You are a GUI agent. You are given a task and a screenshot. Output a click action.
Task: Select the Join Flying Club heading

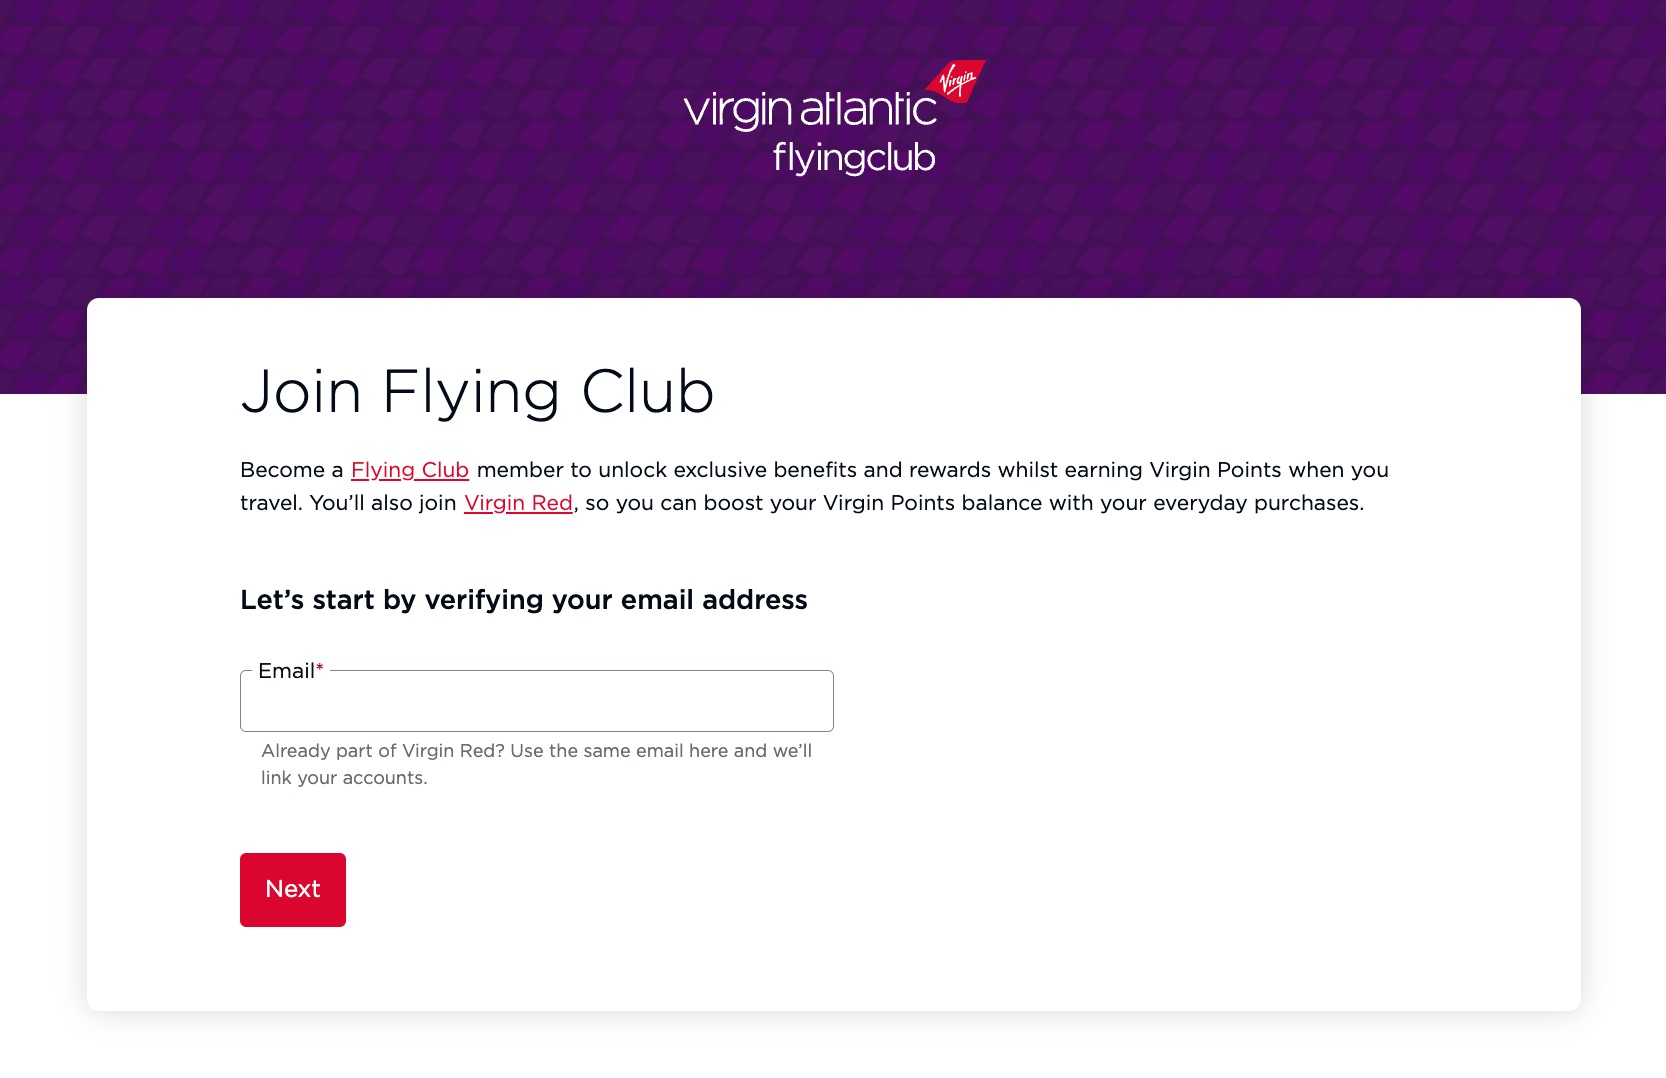477,392
